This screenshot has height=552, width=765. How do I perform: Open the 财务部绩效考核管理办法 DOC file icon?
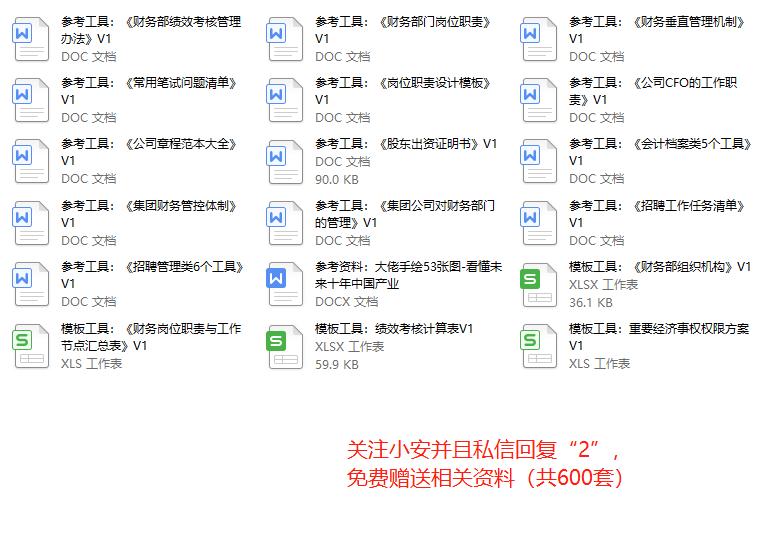pos(31,39)
